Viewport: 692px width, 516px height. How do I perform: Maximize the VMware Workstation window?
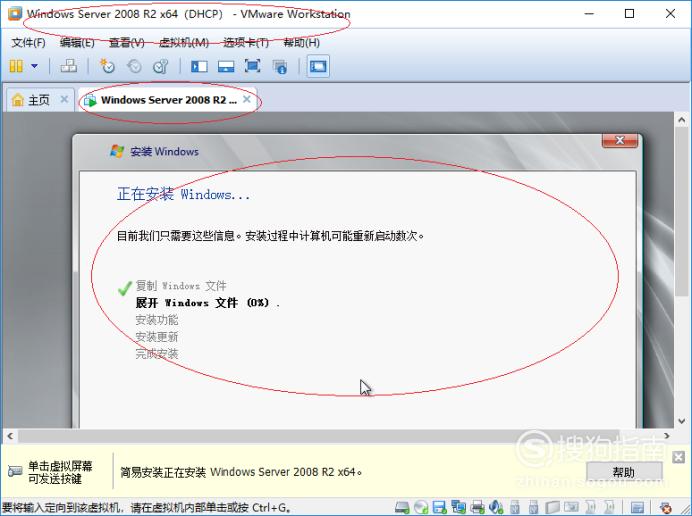point(630,14)
